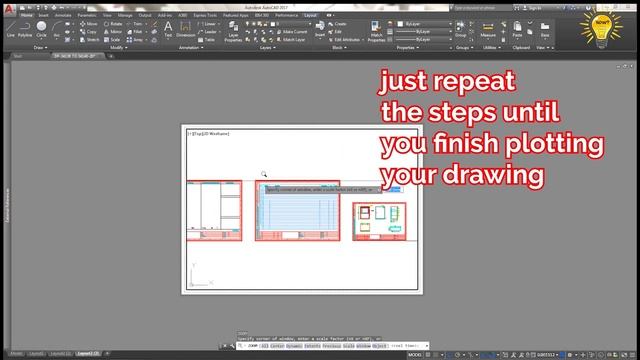Click in the help search field

(x=482, y=8)
